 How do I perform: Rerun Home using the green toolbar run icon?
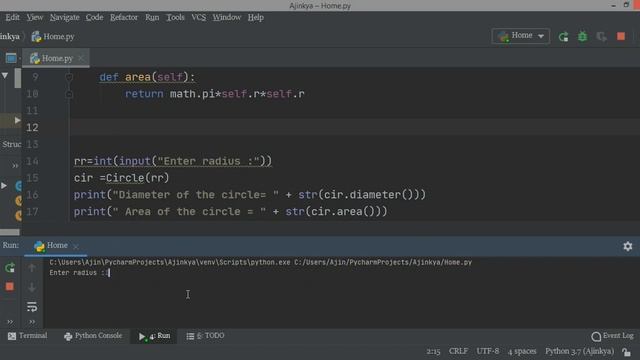[x=563, y=37]
